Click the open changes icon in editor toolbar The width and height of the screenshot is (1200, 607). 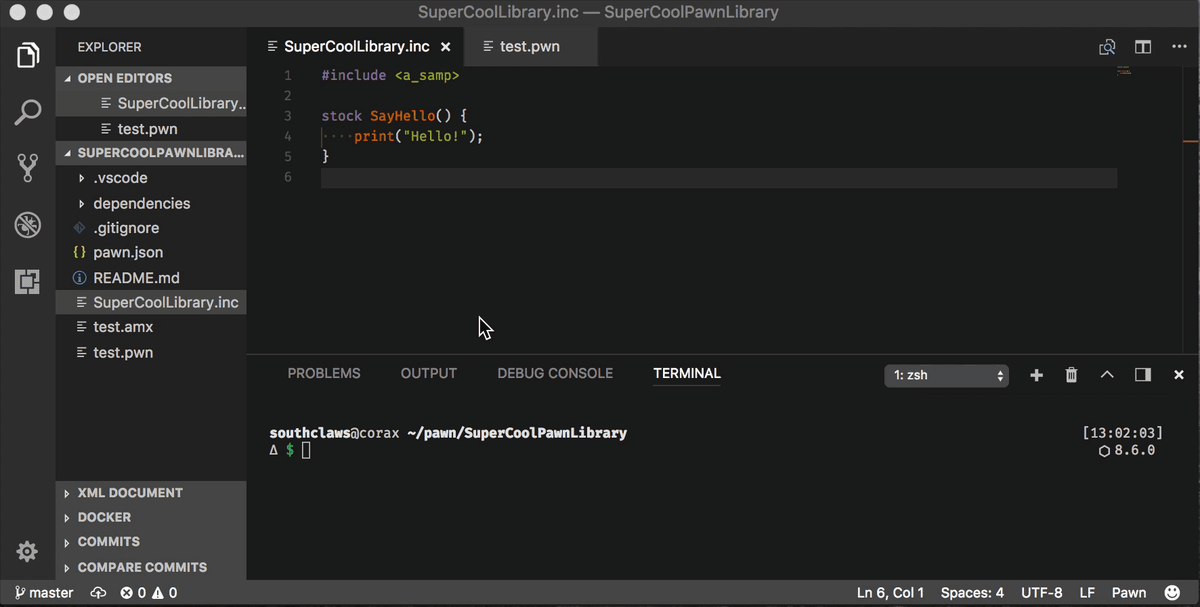coord(1107,47)
